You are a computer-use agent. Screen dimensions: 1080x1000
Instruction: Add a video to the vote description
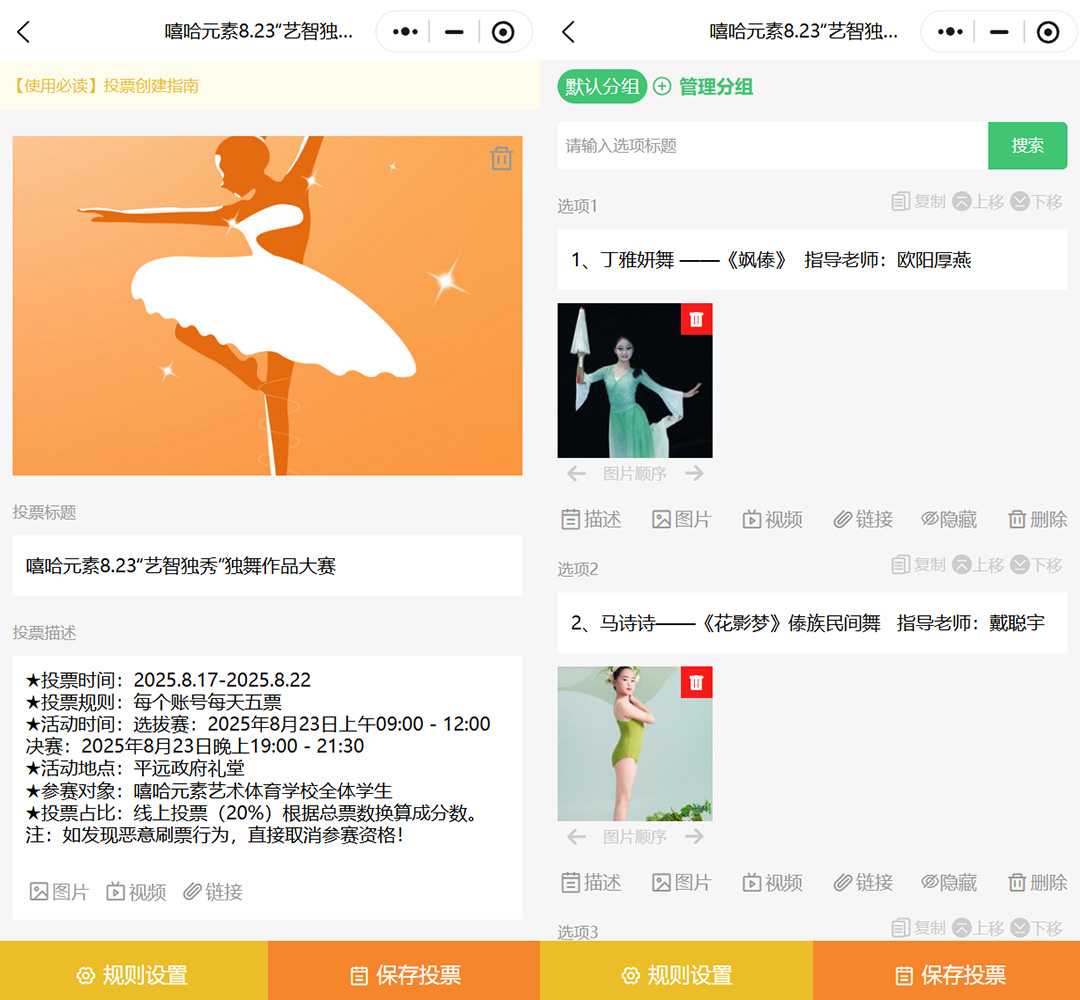[136, 892]
